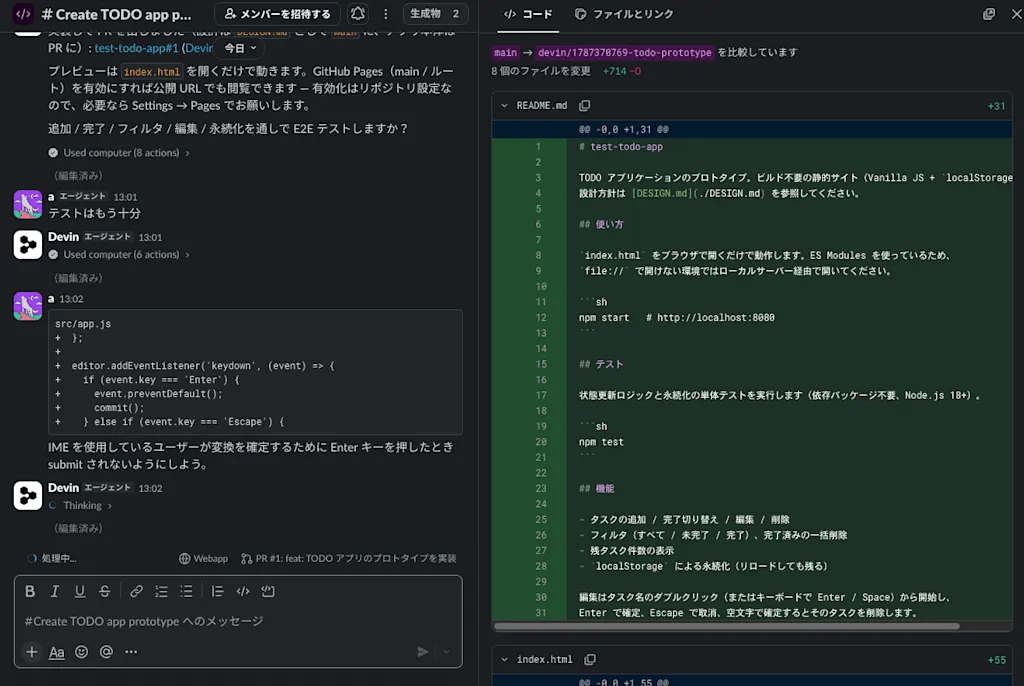Toggle the Aa formatting toolbar

[x=57, y=651]
